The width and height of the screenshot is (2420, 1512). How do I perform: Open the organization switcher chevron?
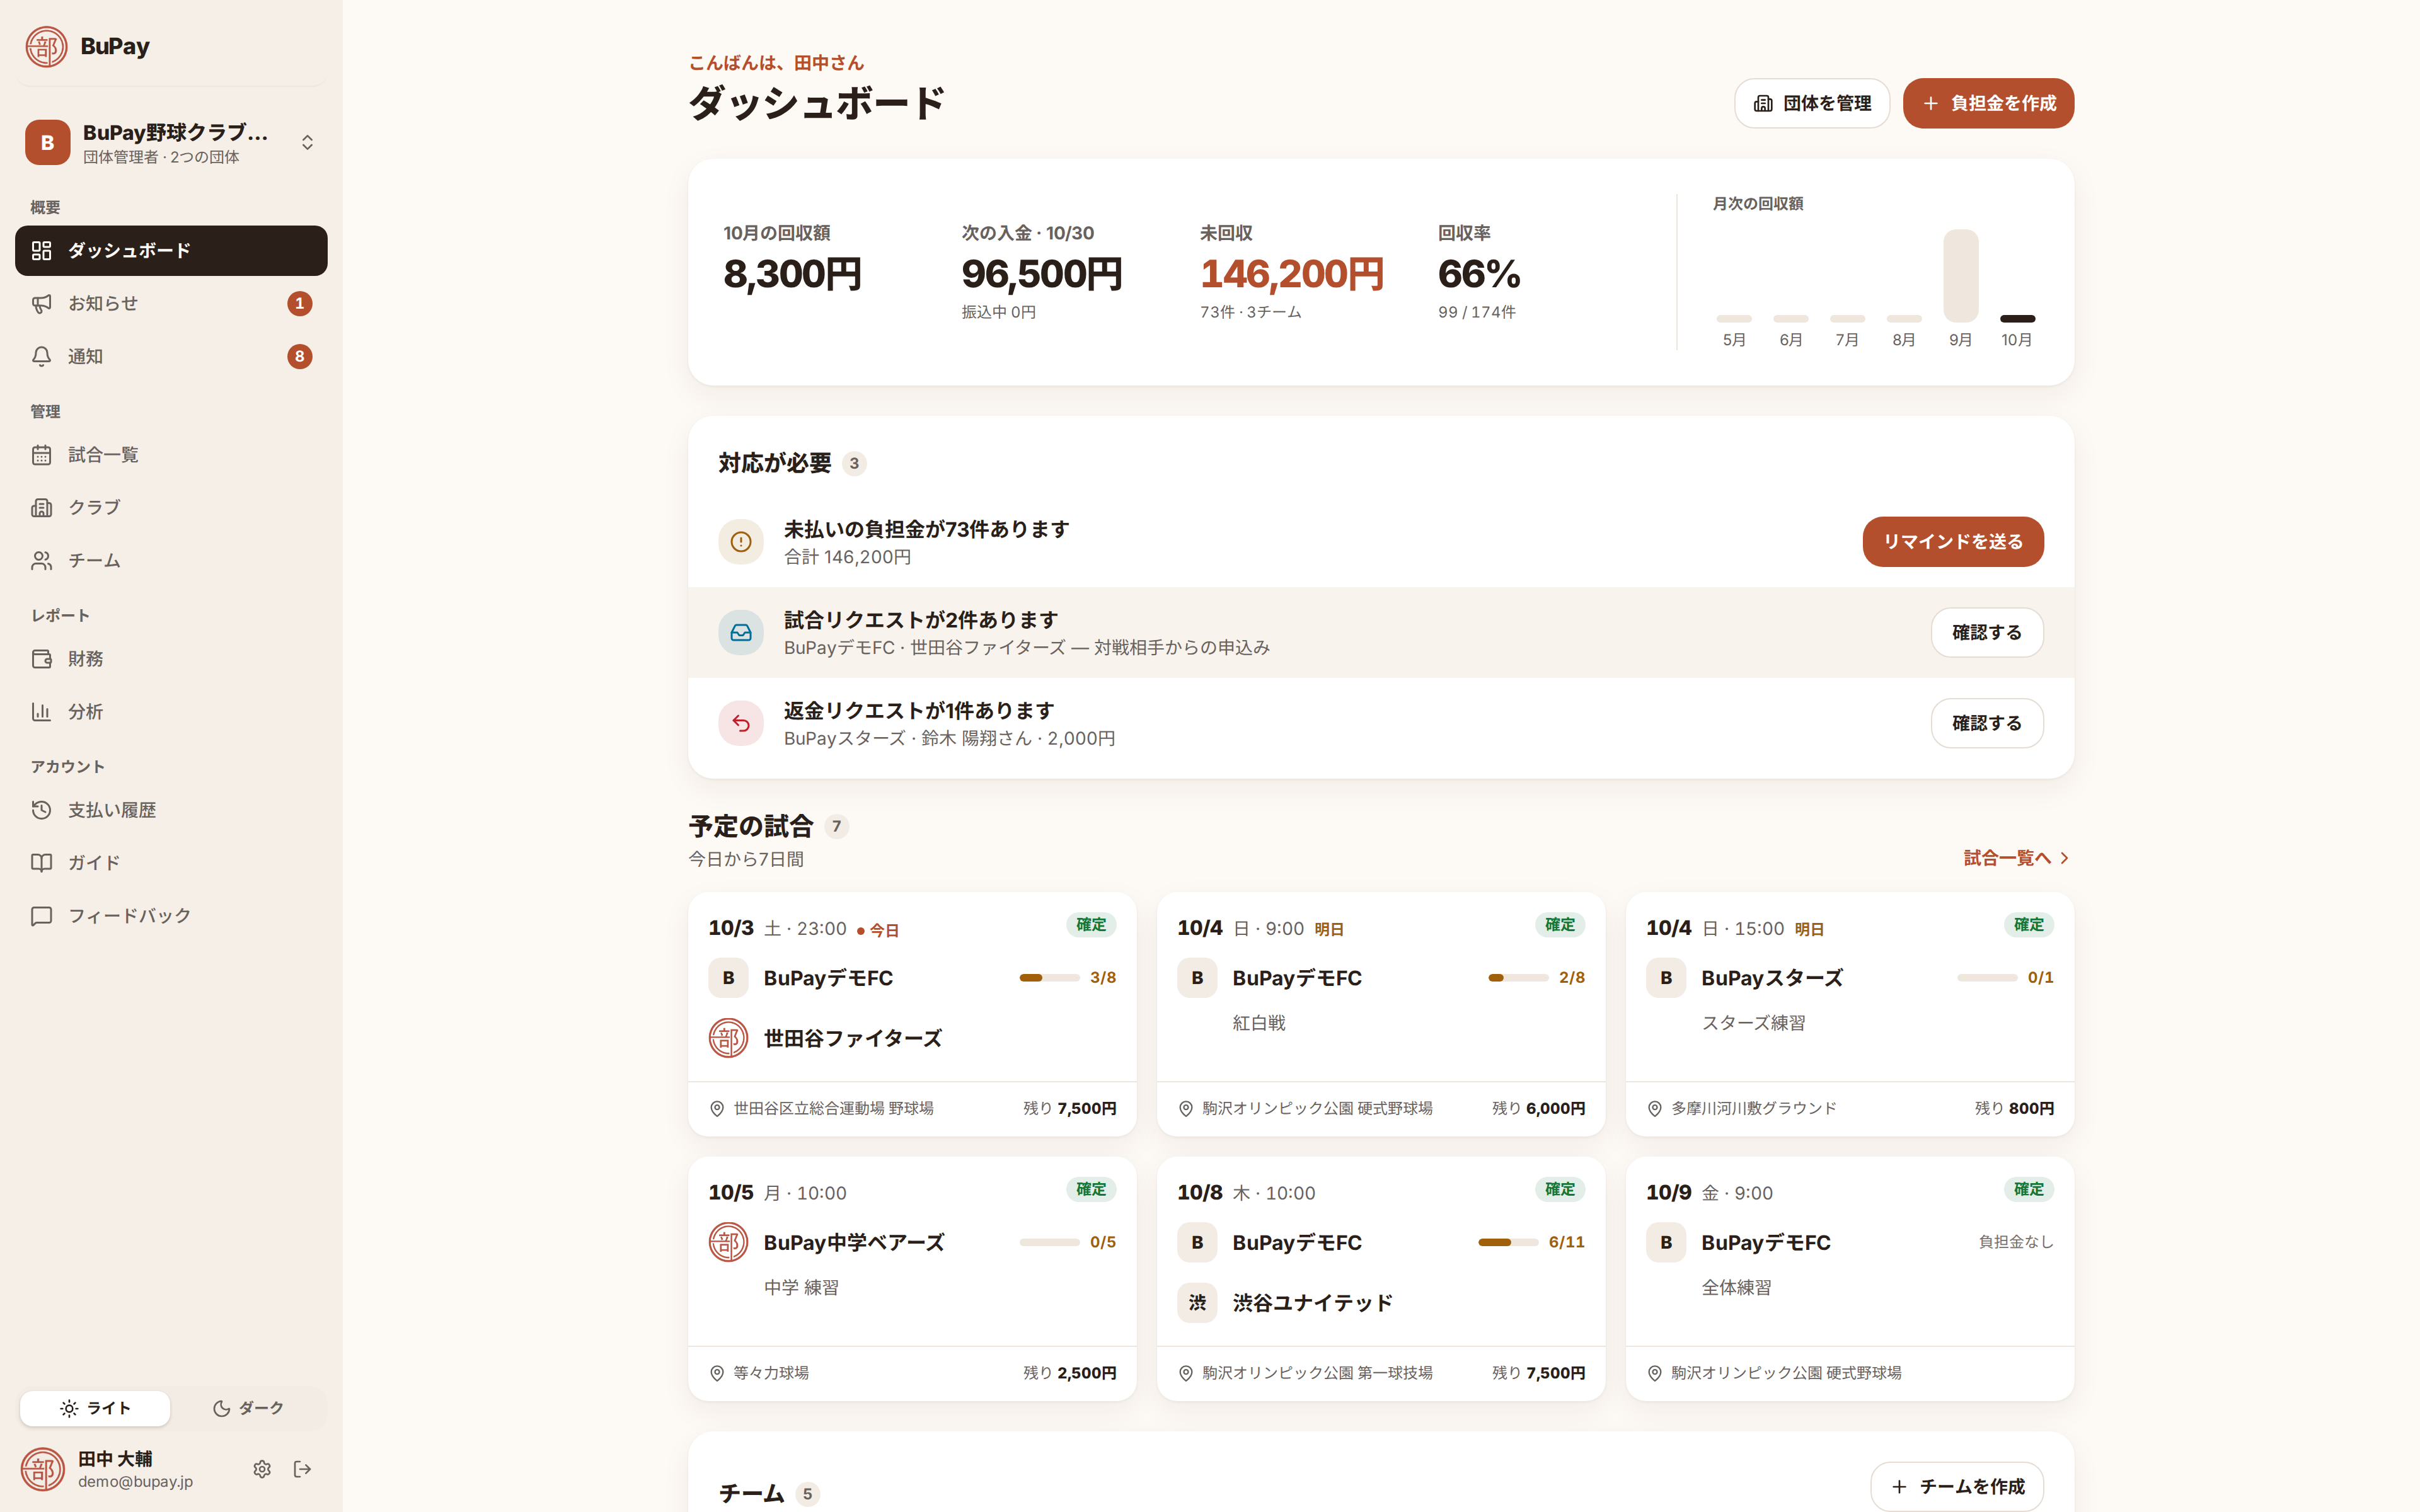307,143
